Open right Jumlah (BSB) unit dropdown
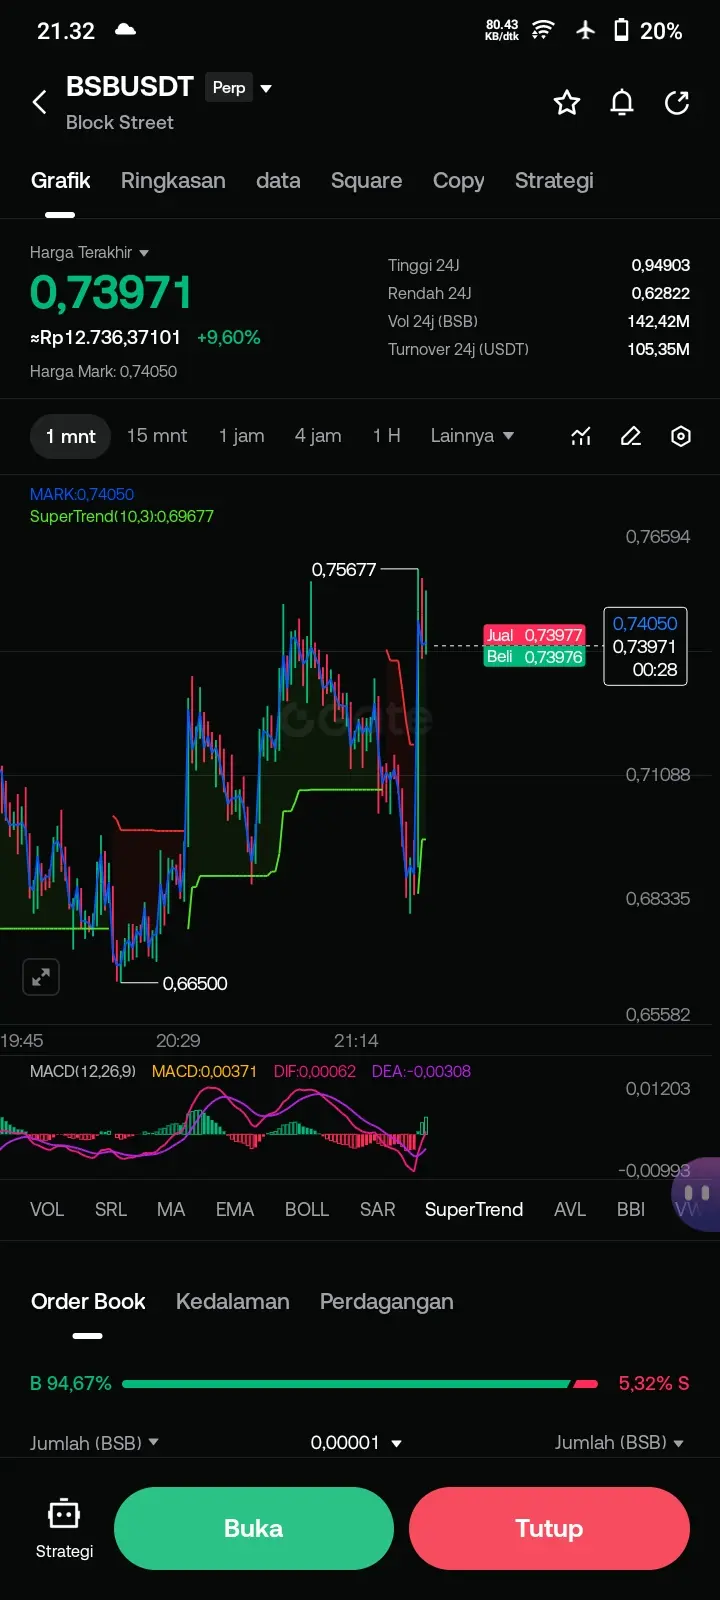This screenshot has height=1600, width=720. pyautogui.click(x=679, y=1443)
